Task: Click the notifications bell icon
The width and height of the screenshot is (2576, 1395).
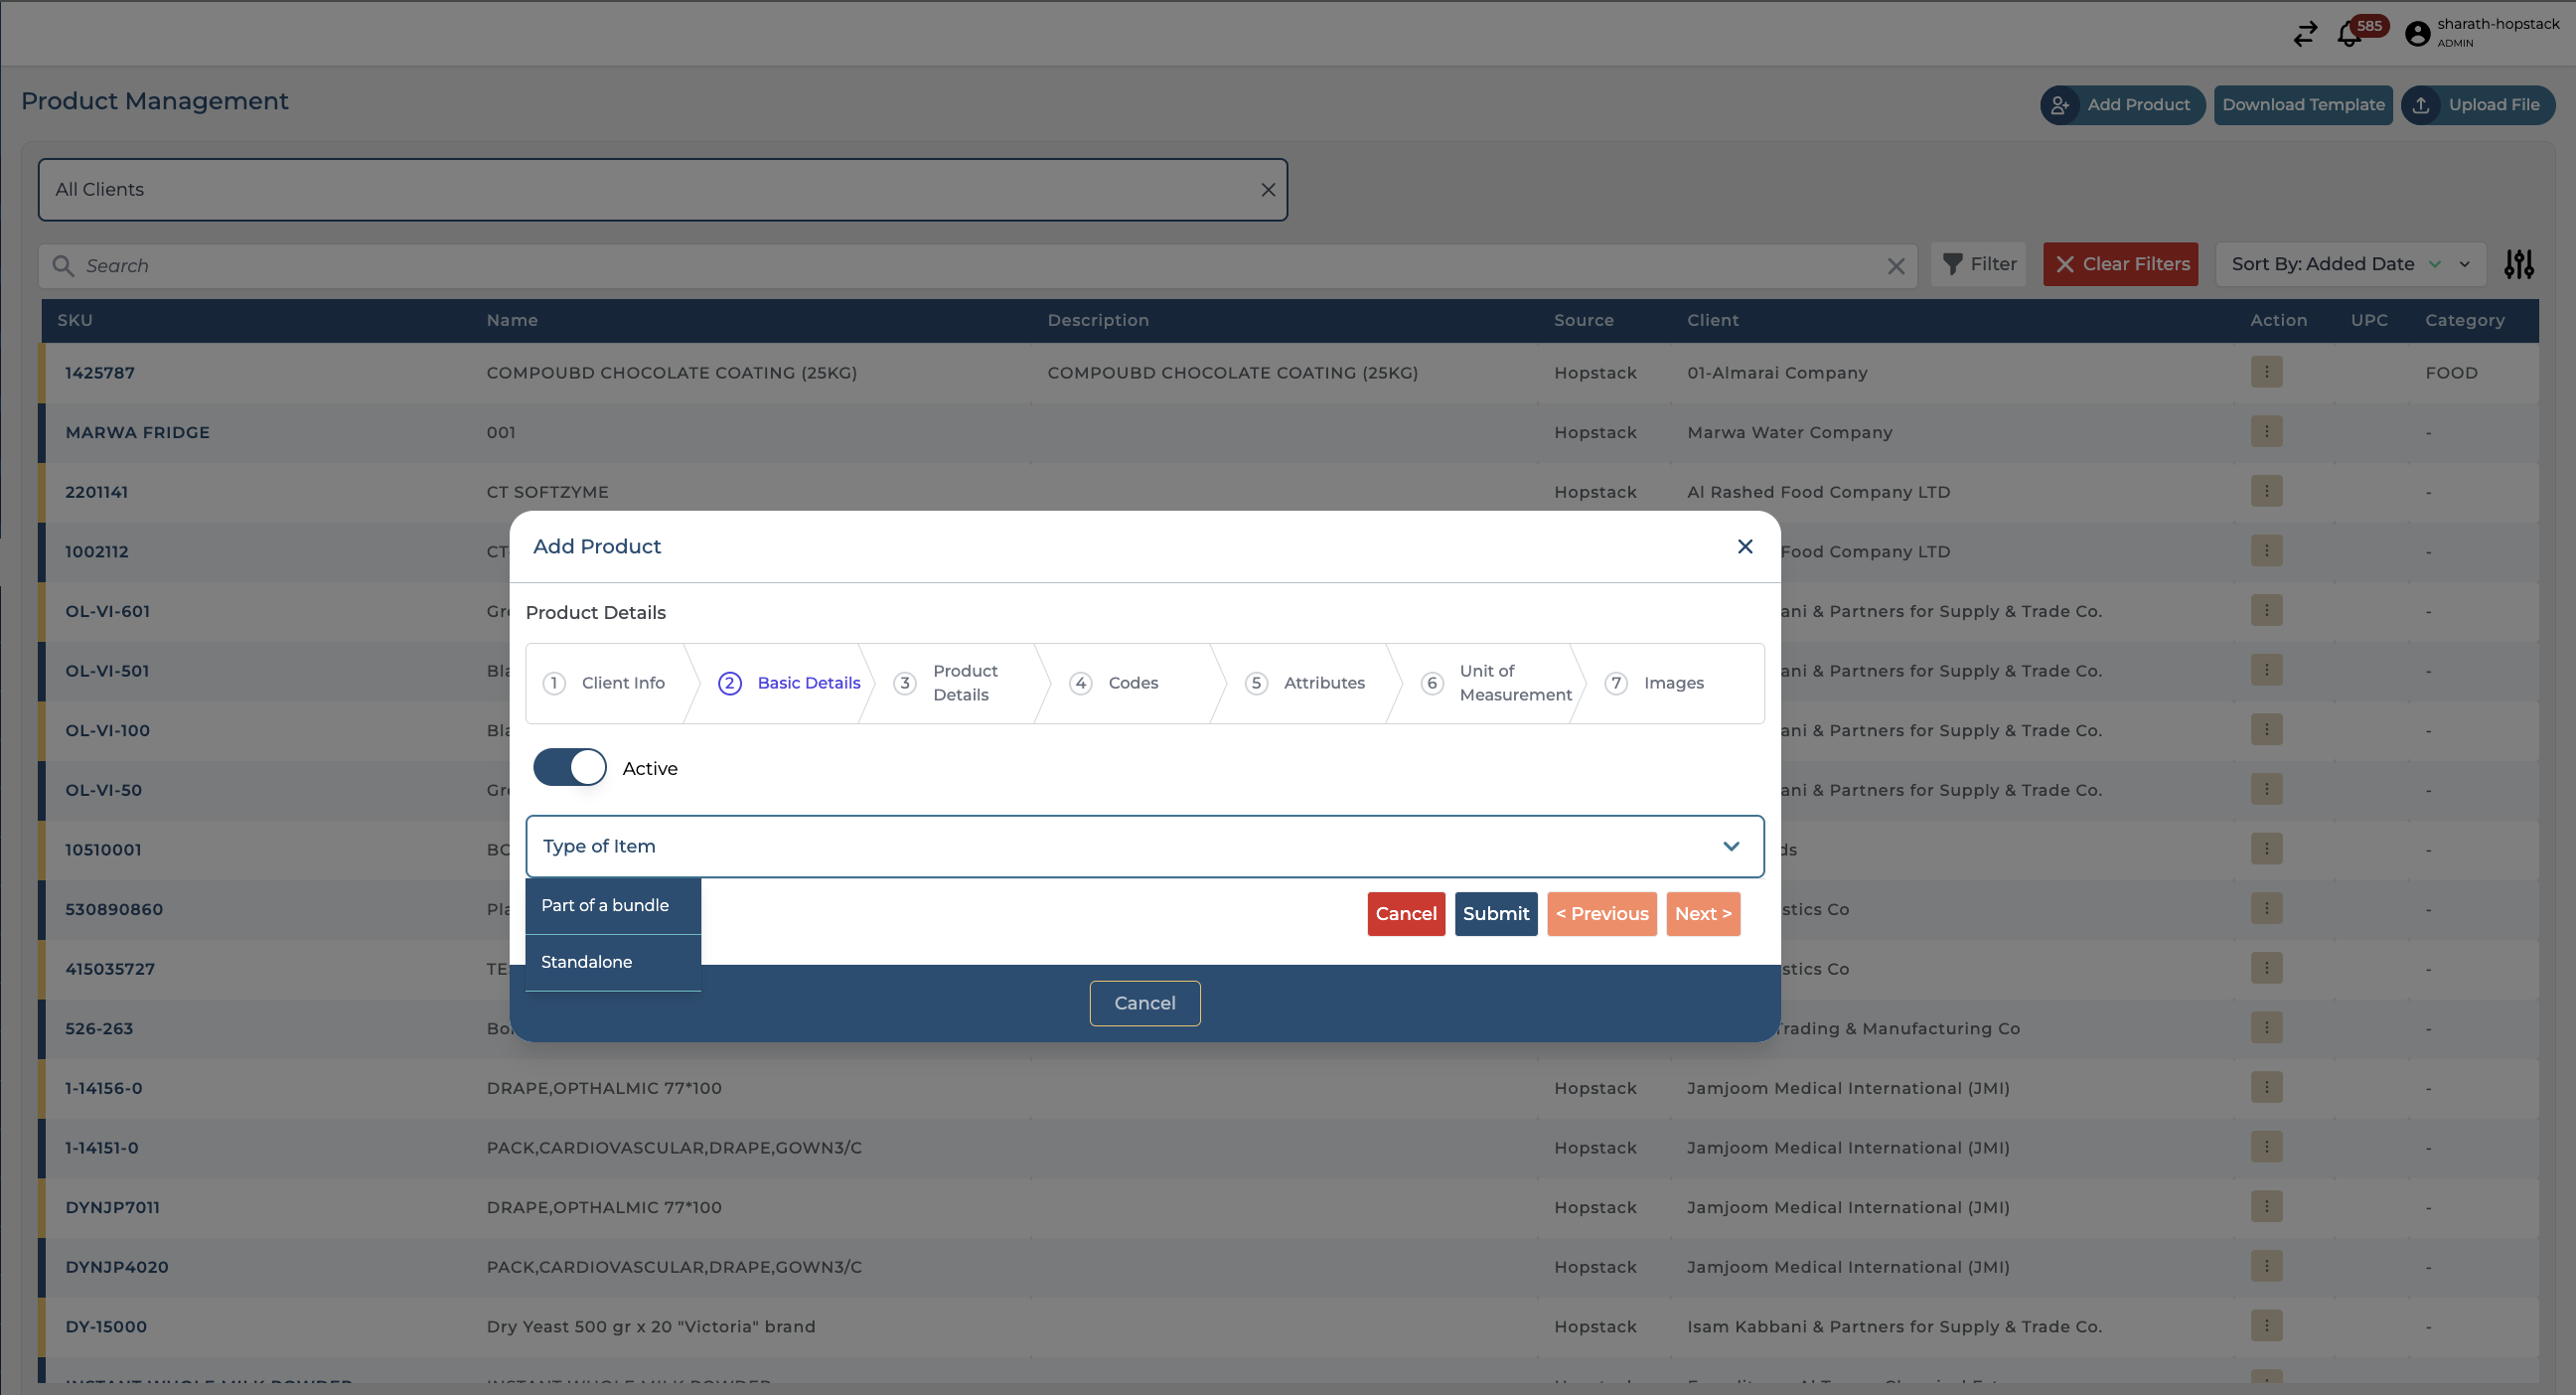Action: pos(2349,35)
